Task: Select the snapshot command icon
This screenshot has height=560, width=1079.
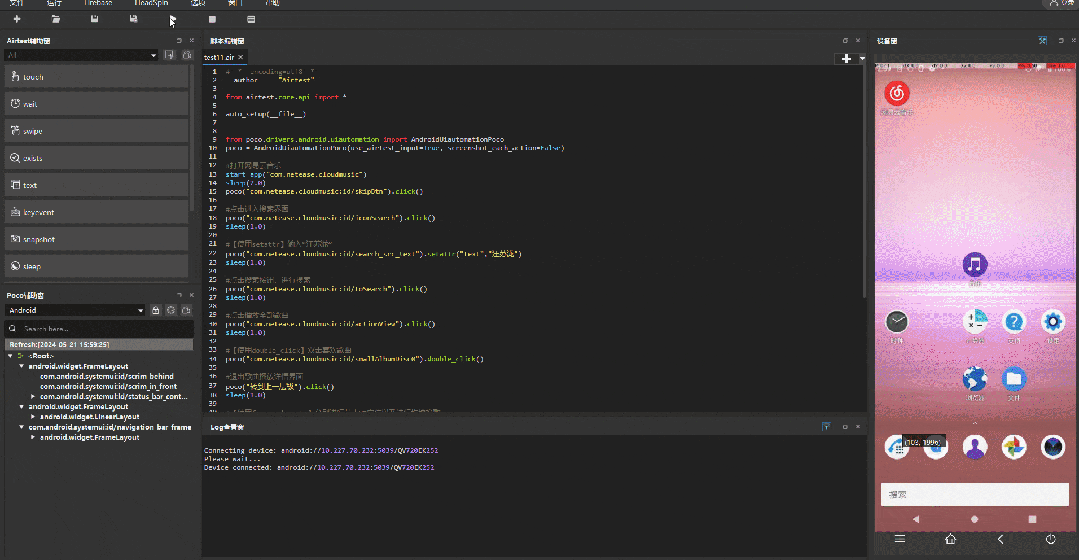Action: click(16, 239)
